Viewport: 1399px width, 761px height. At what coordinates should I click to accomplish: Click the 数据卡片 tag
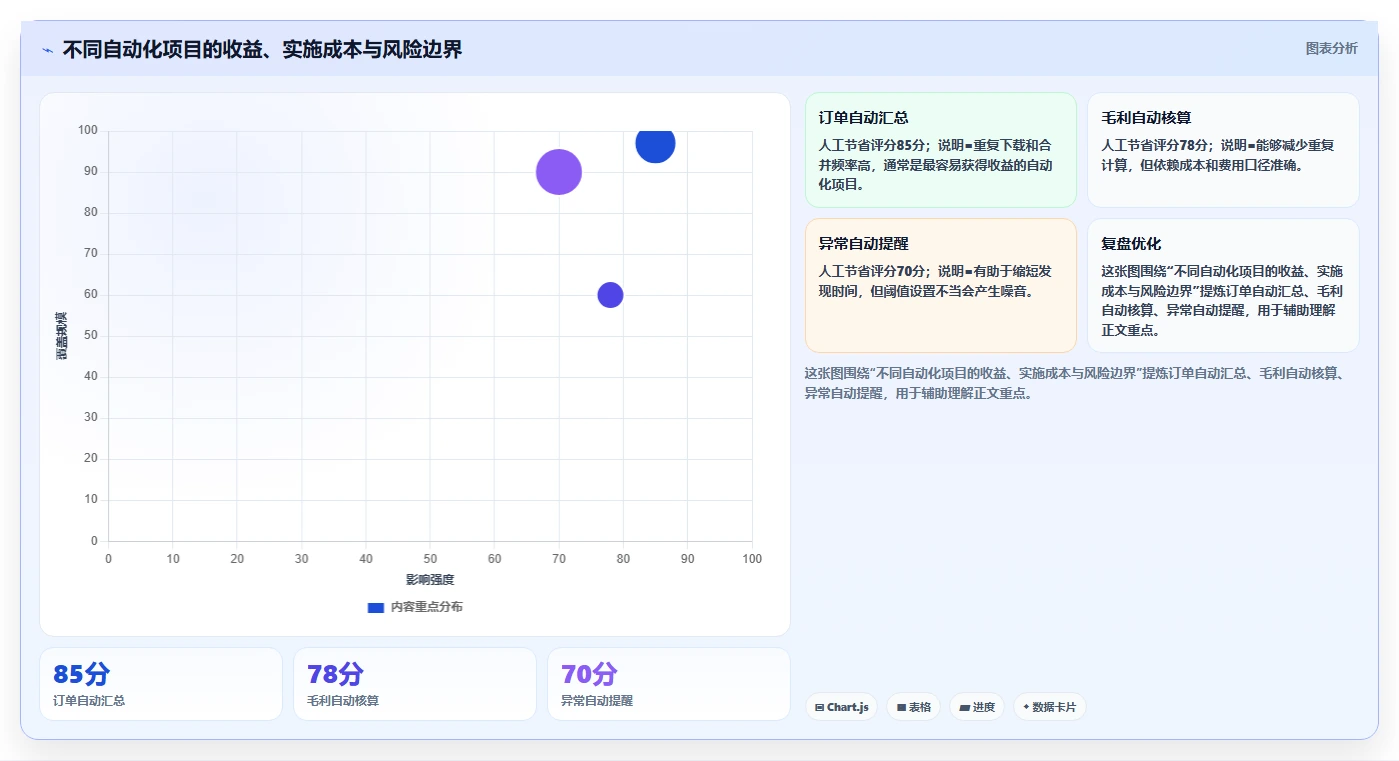click(x=1049, y=707)
